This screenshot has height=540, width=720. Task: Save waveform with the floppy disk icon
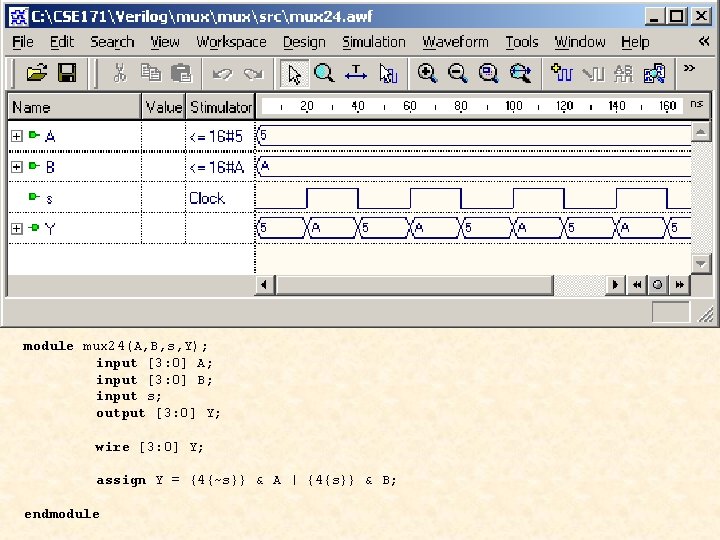click(x=67, y=73)
